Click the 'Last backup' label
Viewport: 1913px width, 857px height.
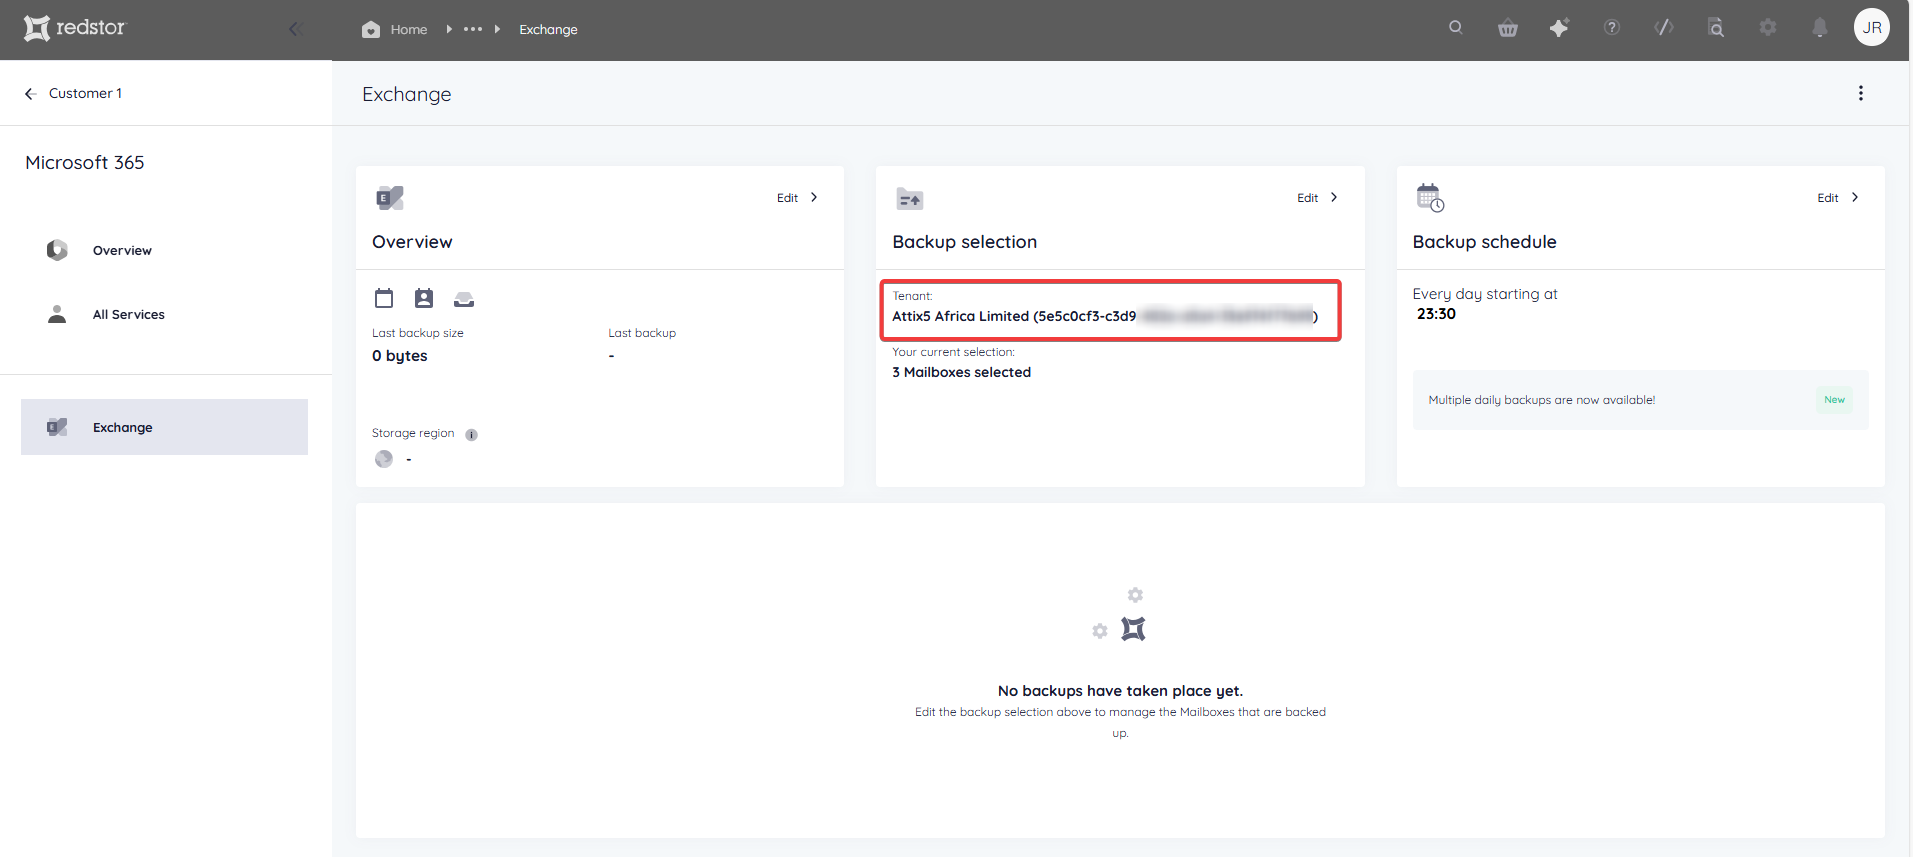[642, 333]
